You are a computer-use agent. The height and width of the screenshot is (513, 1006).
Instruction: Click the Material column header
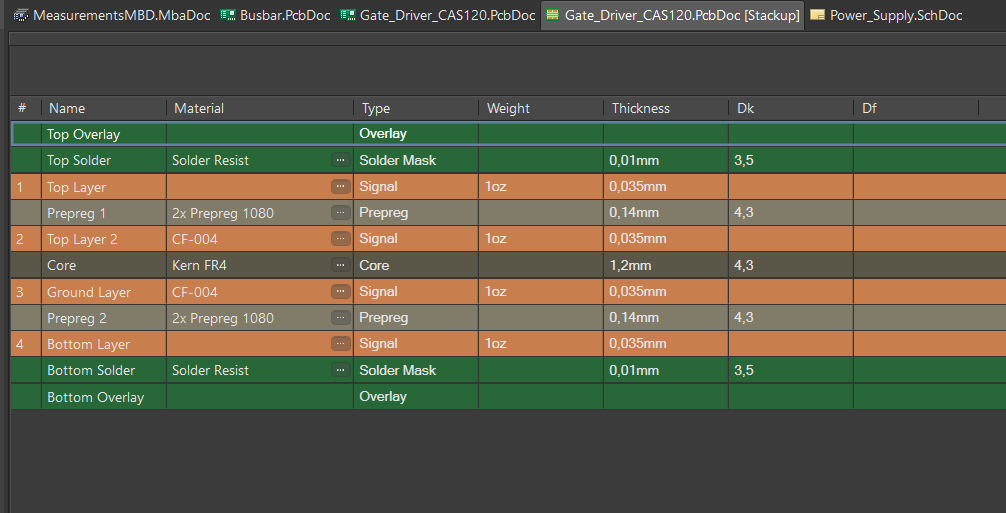click(199, 108)
